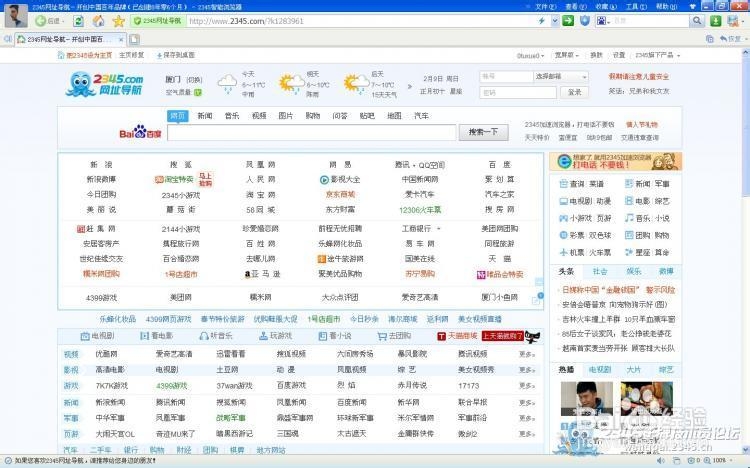
Task: Click the 登录 login button
Action: point(574,92)
